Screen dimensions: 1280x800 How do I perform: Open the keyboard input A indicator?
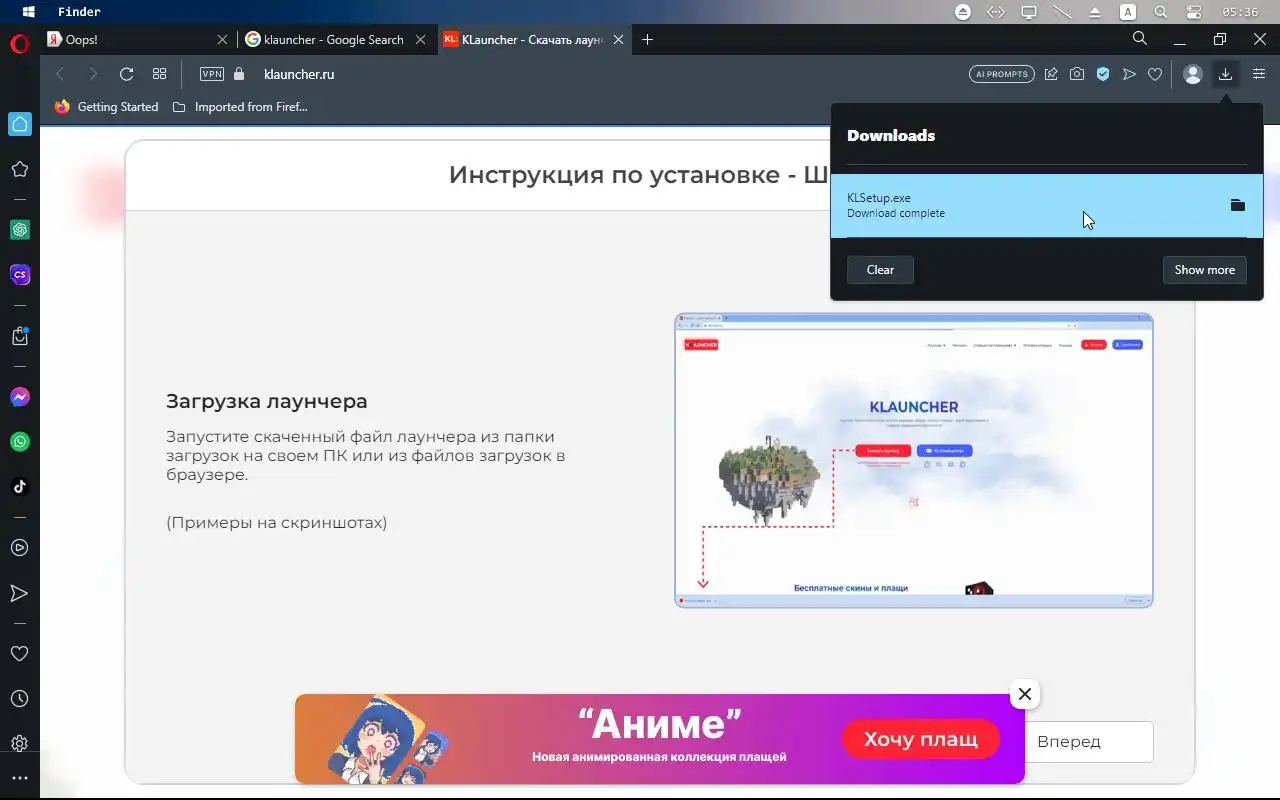click(x=1128, y=12)
